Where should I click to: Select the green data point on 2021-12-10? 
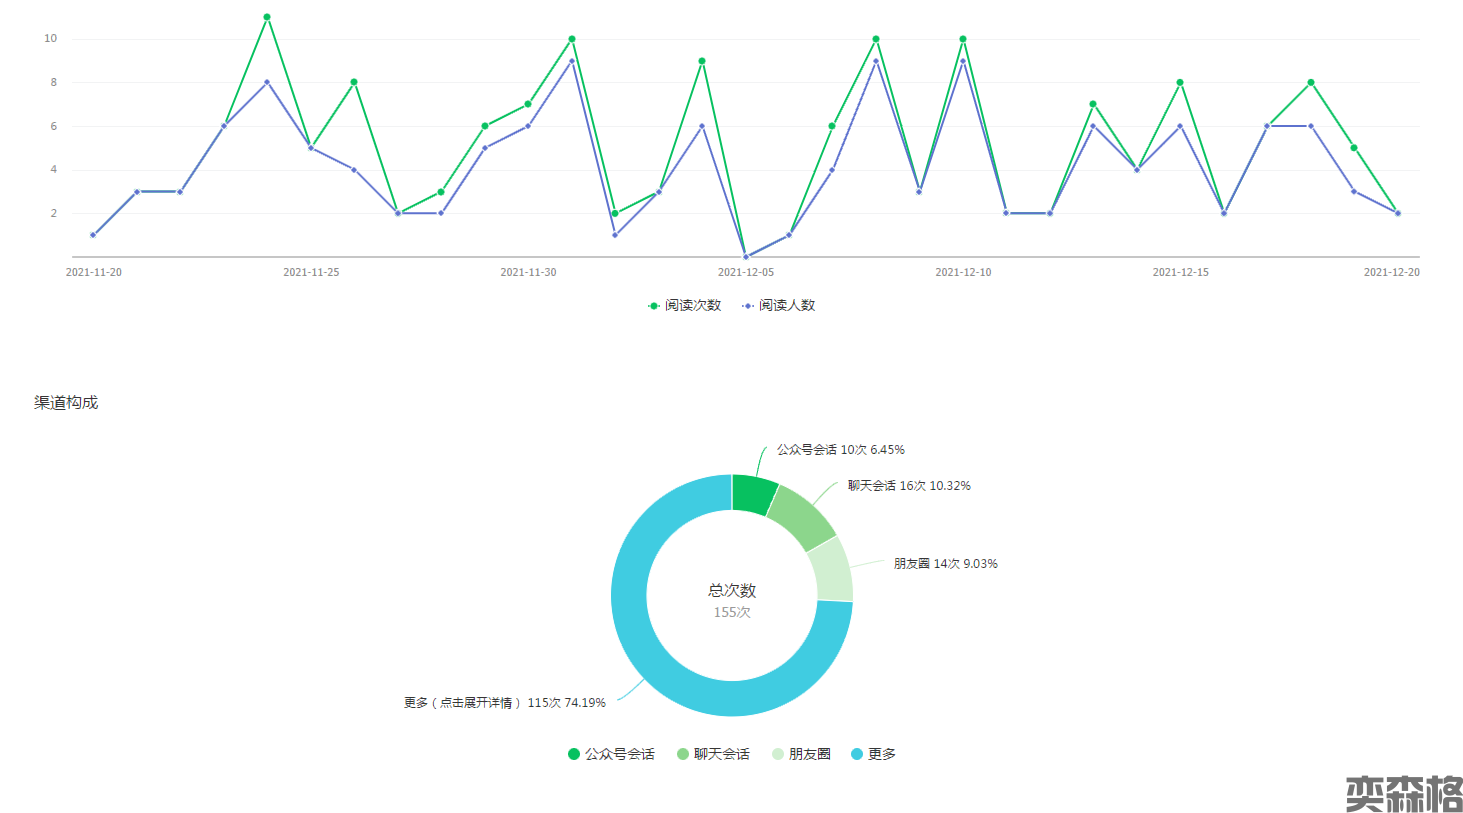963,39
